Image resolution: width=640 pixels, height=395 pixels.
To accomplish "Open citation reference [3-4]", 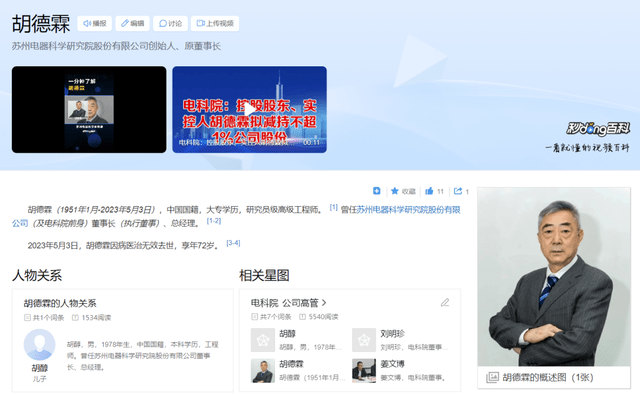I will [233, 243].
